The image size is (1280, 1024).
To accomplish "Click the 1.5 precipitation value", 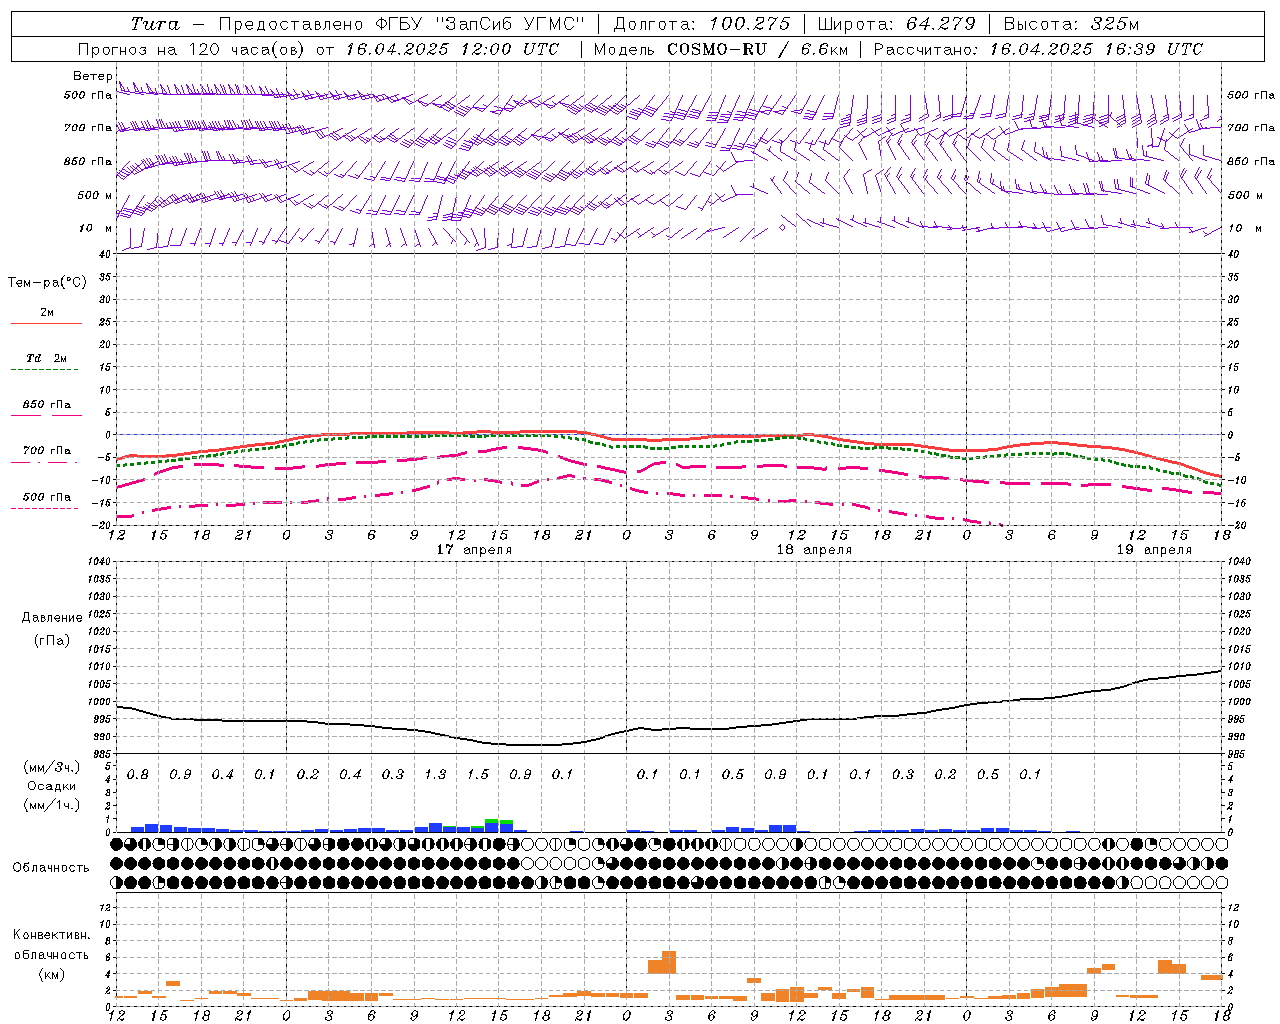I will tap(478, 775).
